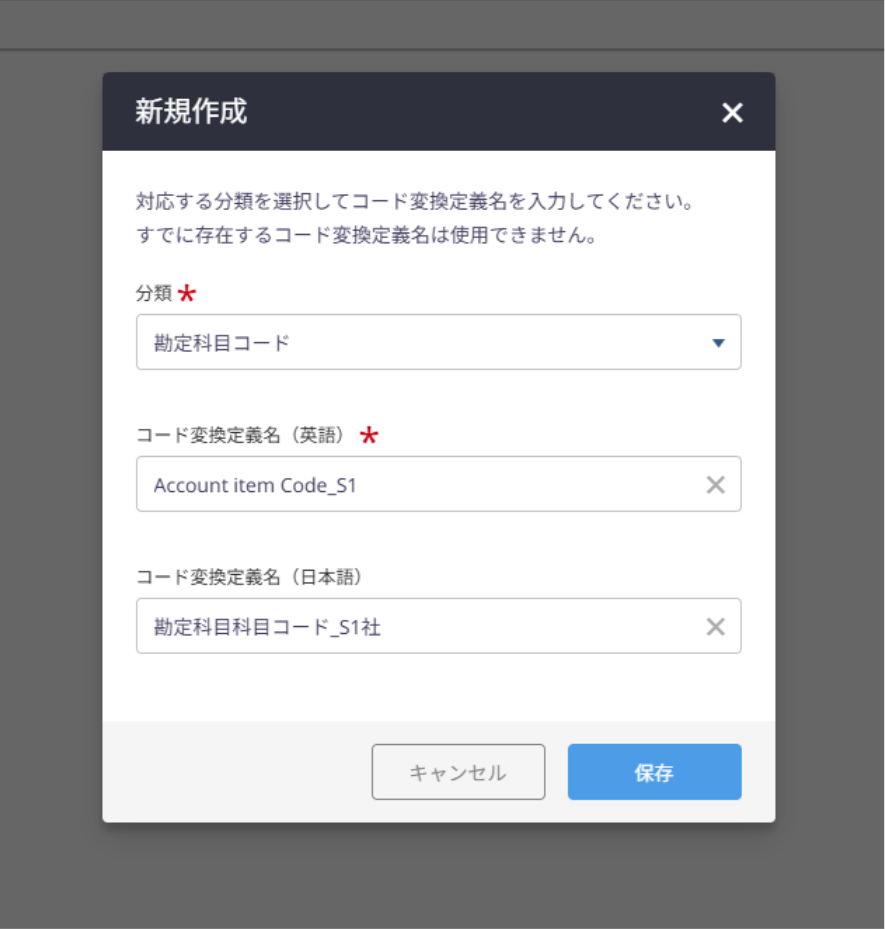This screenshot has height=929, width=885.
Task: Click the 新規作成 dialog title
Action: pyautogui.click(x=191, y=111)
